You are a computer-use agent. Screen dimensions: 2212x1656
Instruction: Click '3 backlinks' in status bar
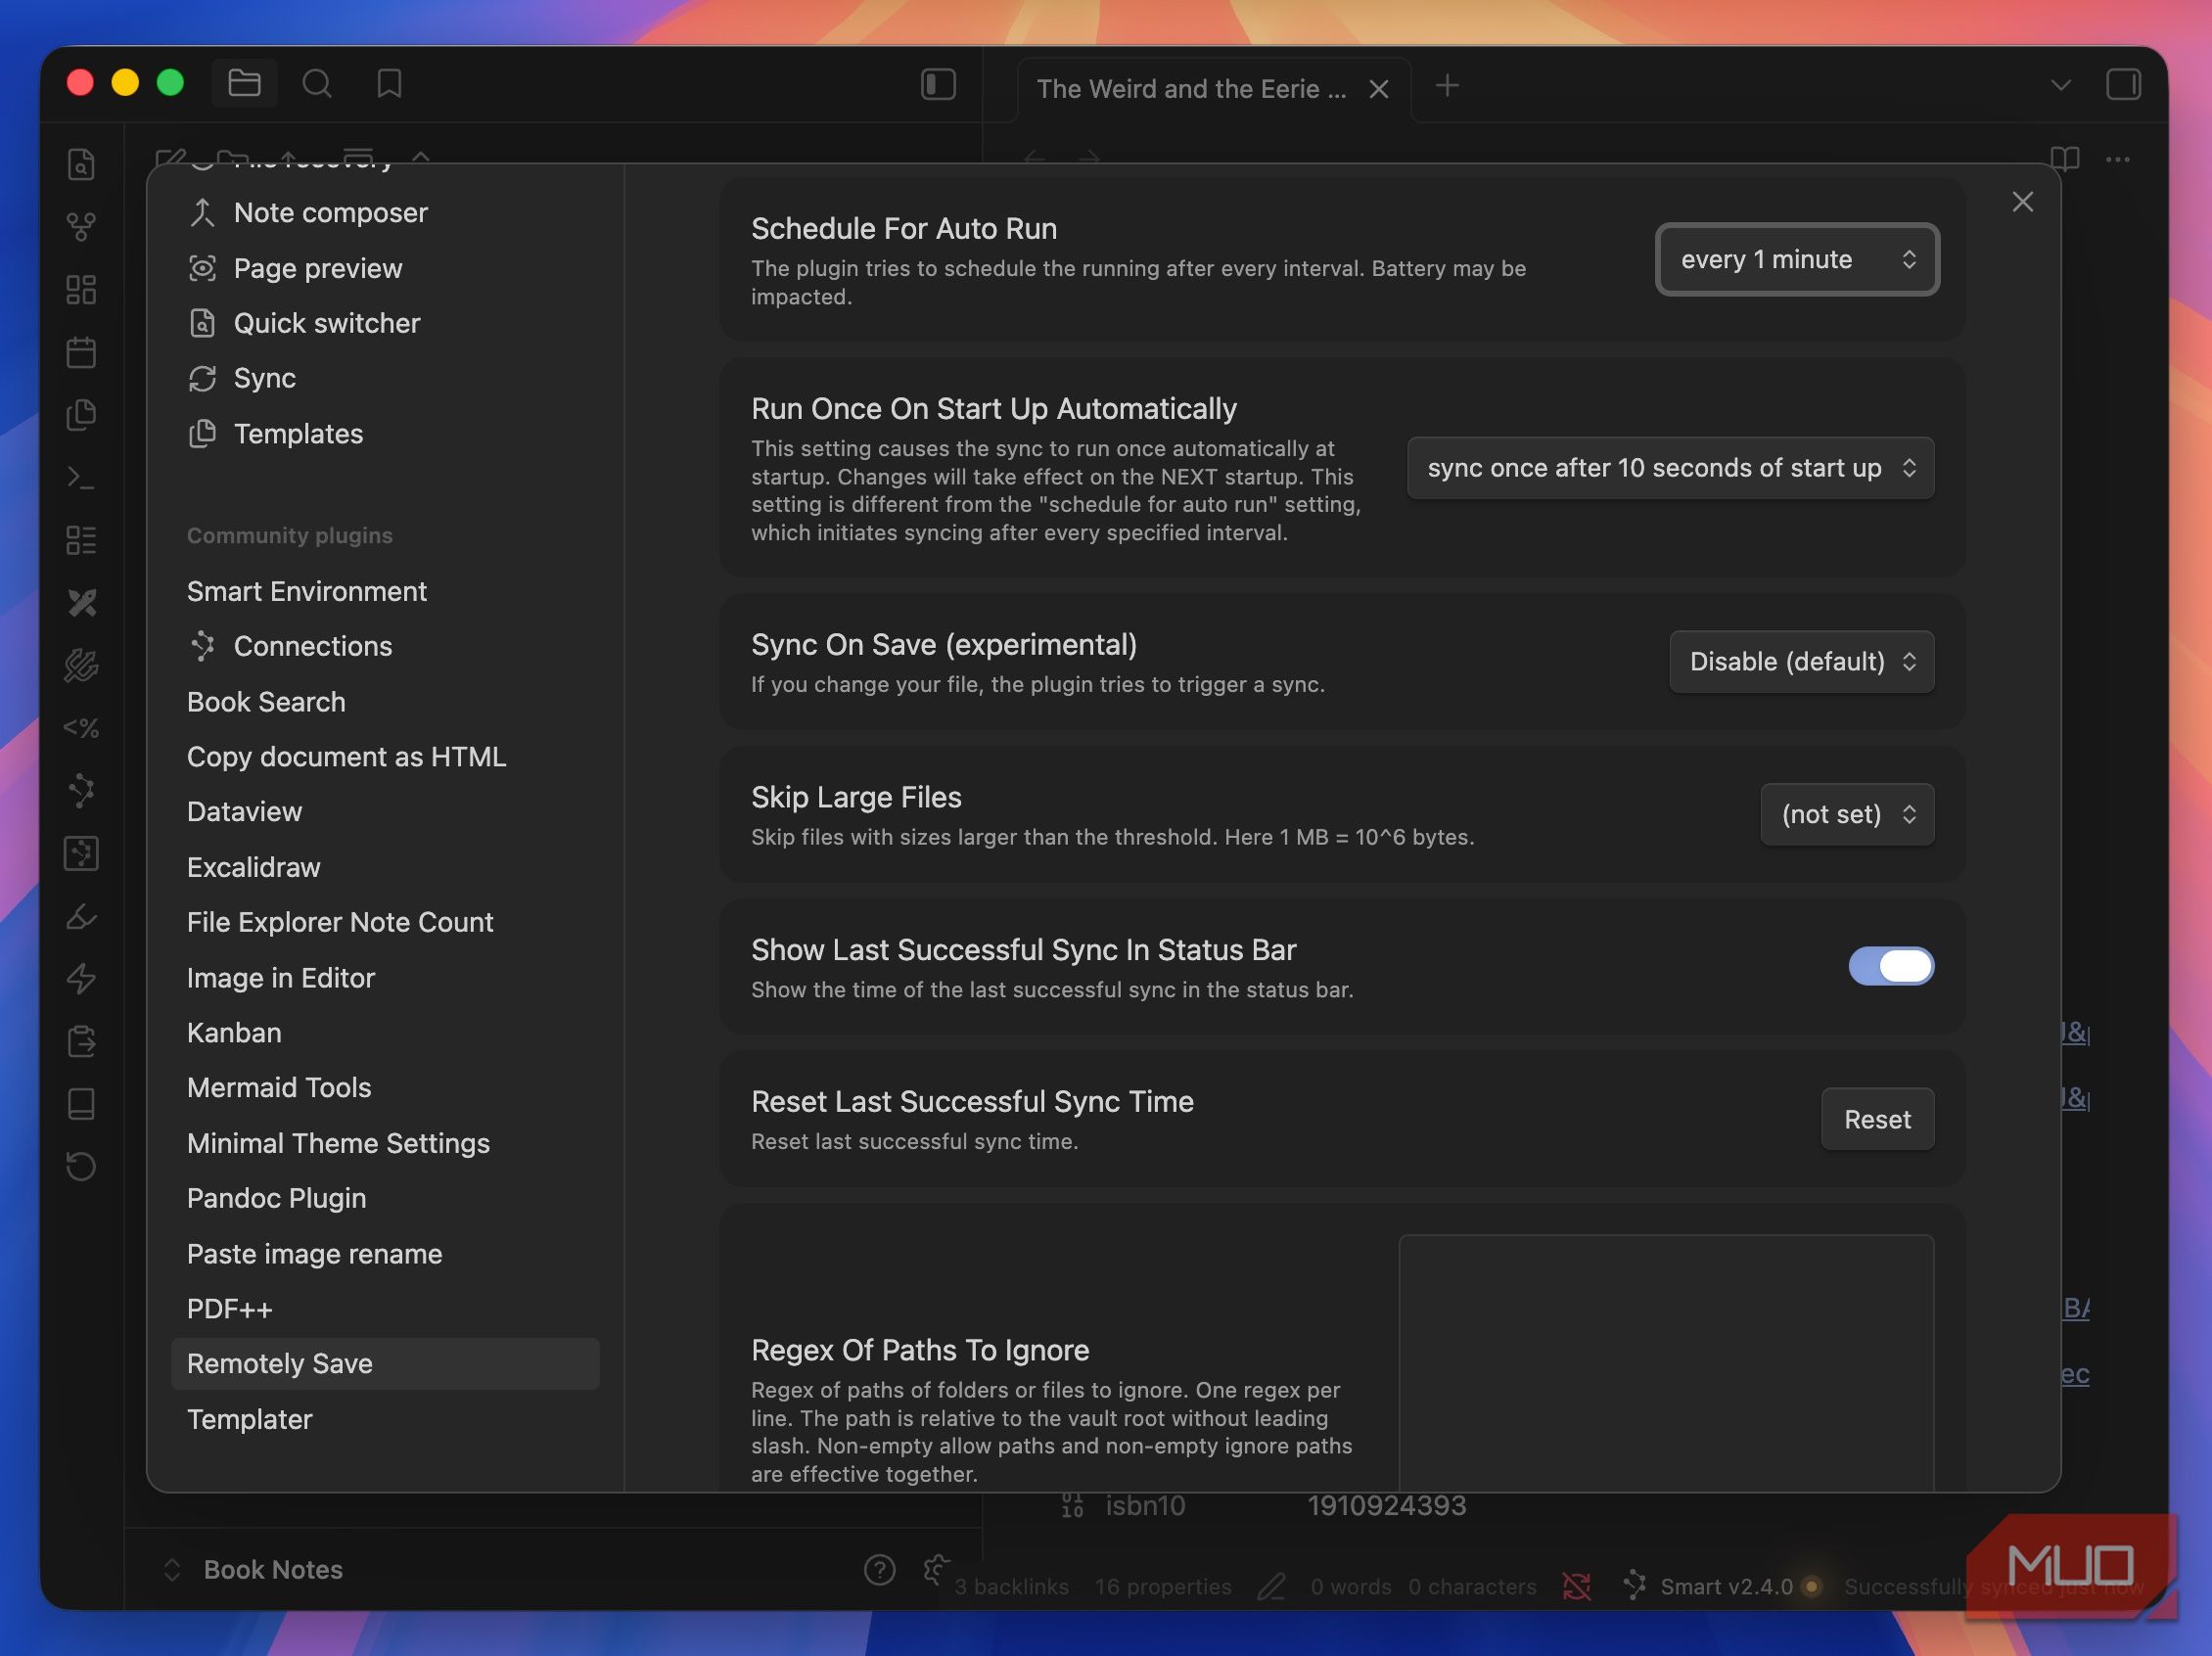click(x=1011, y=1586)
